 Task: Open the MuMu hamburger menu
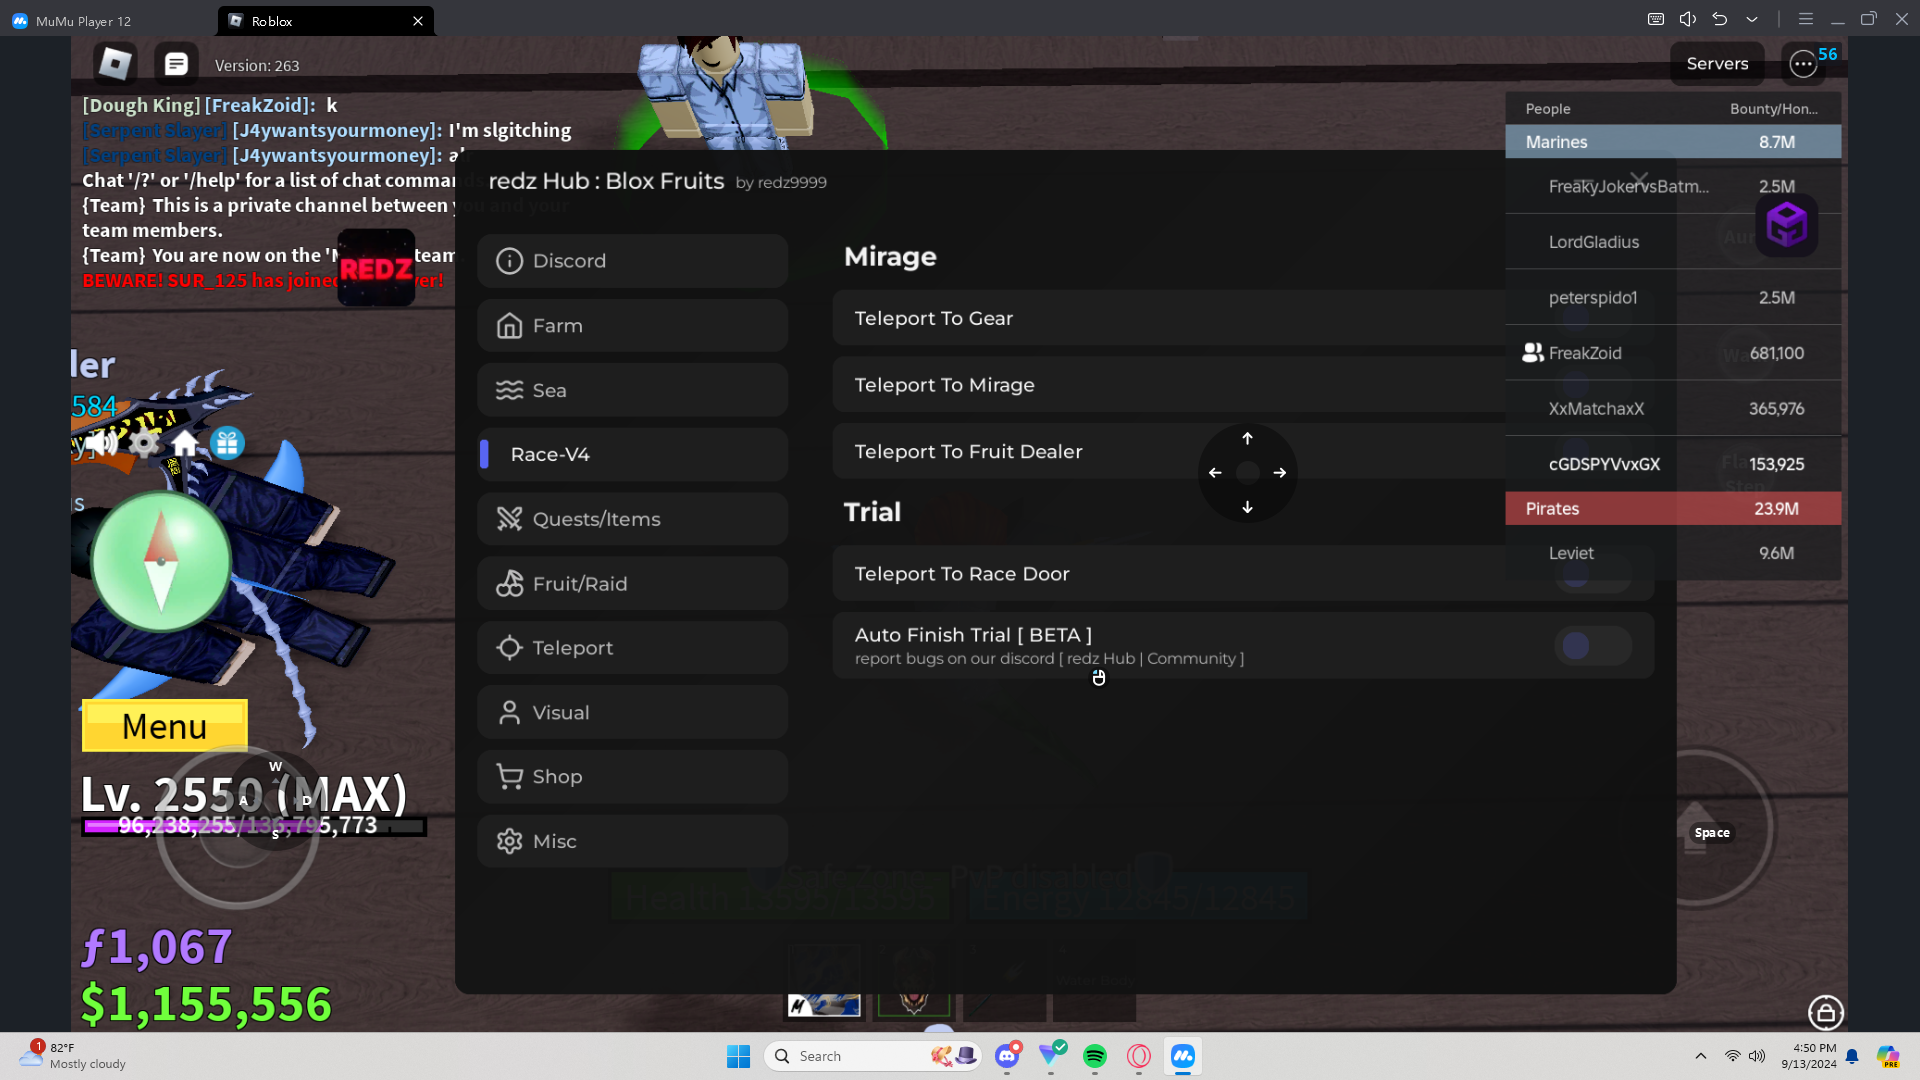point(1806,19)
